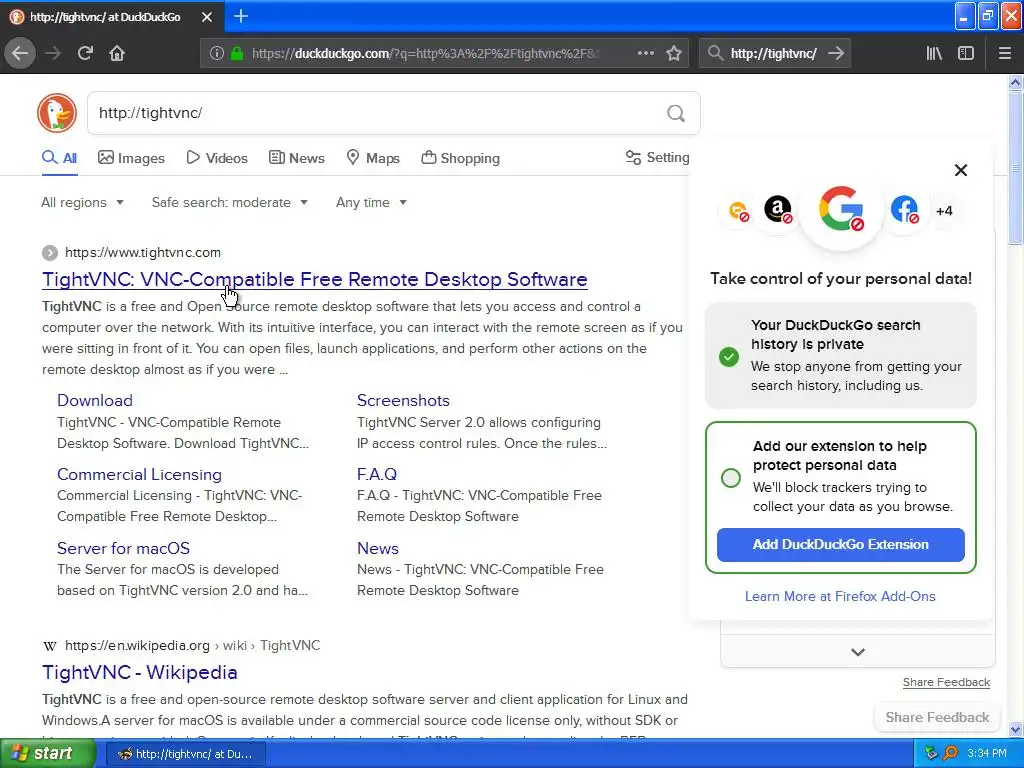Click the tightvnc.com result favicon
This screenshot has height=768, width=1024.
(50, 253)
